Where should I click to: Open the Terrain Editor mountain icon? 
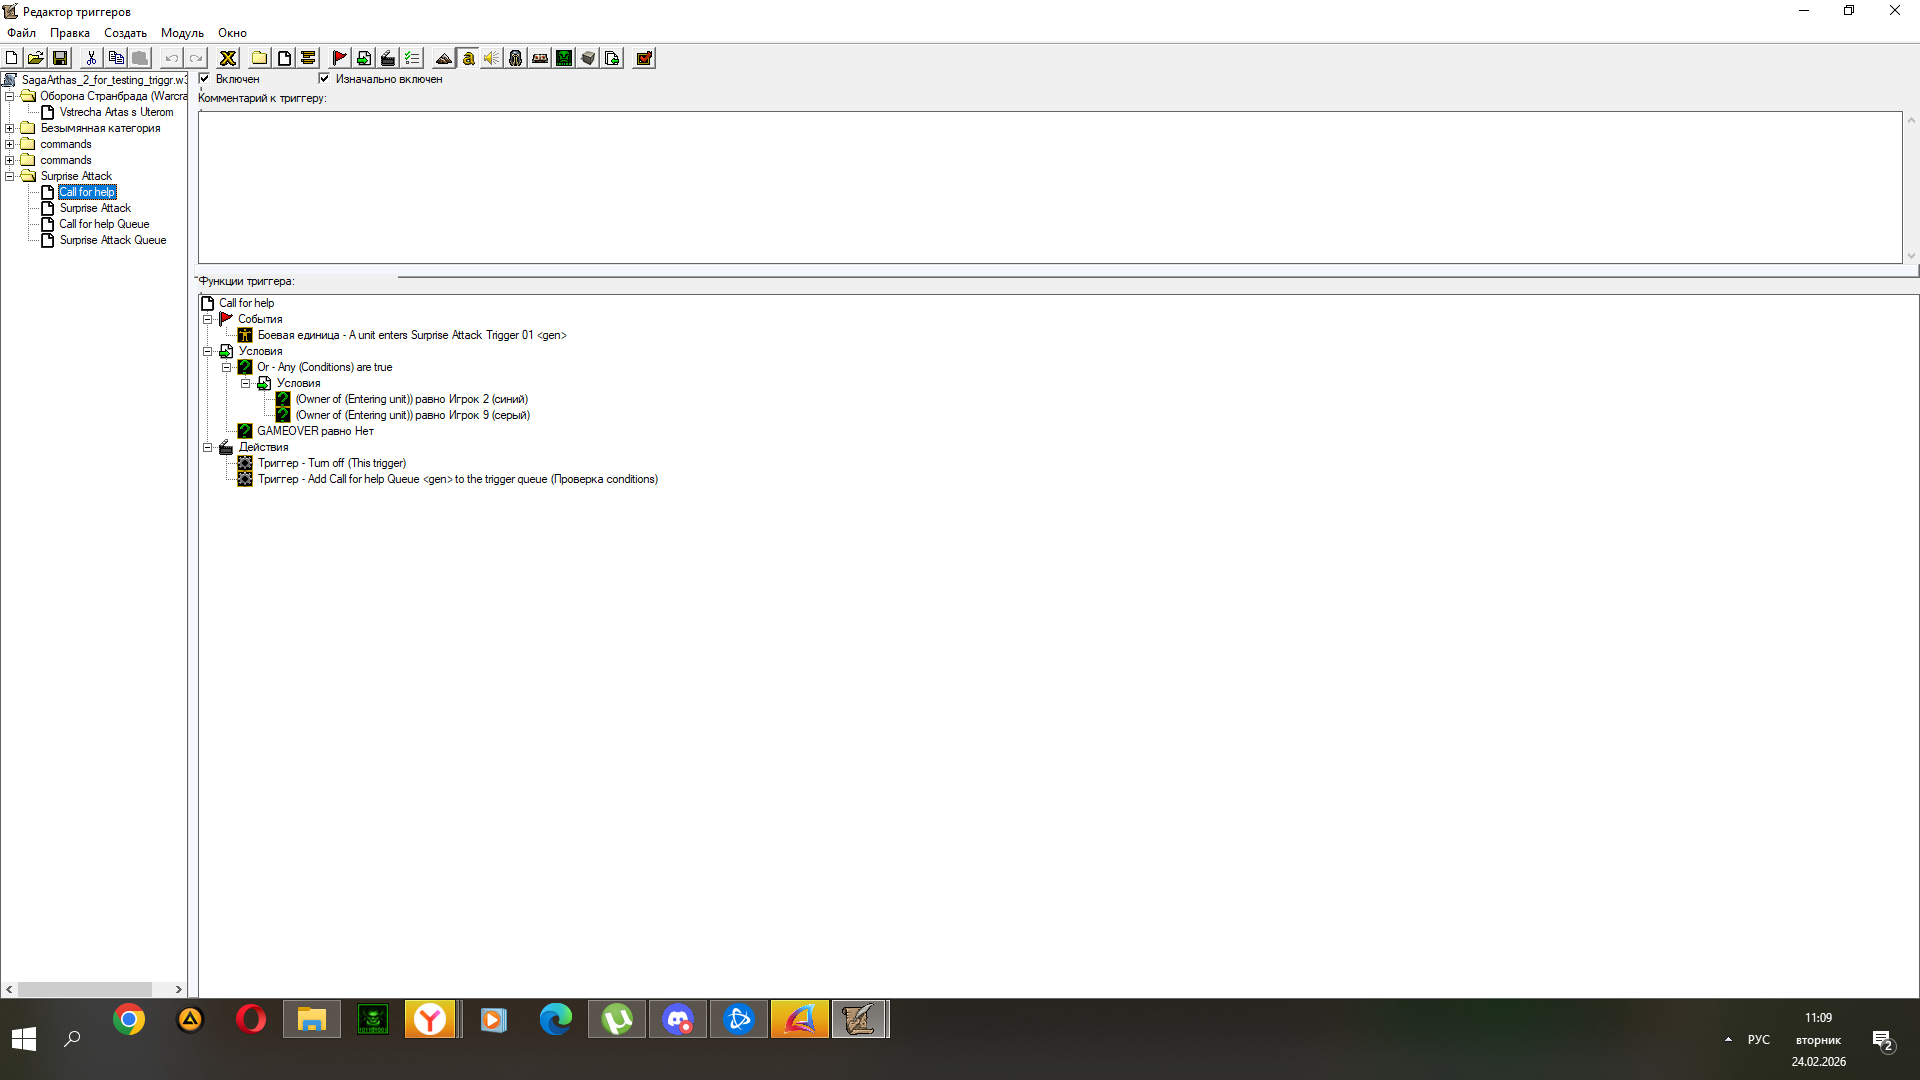click(443, 58)
